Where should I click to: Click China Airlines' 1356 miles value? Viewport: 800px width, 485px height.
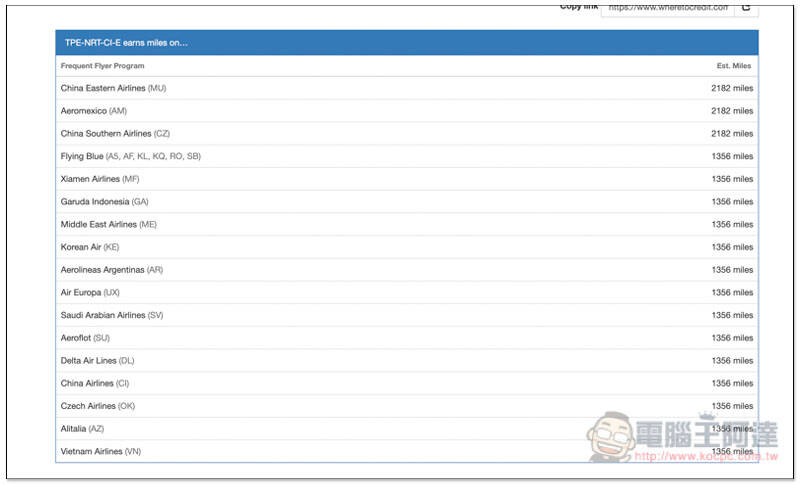732,383
